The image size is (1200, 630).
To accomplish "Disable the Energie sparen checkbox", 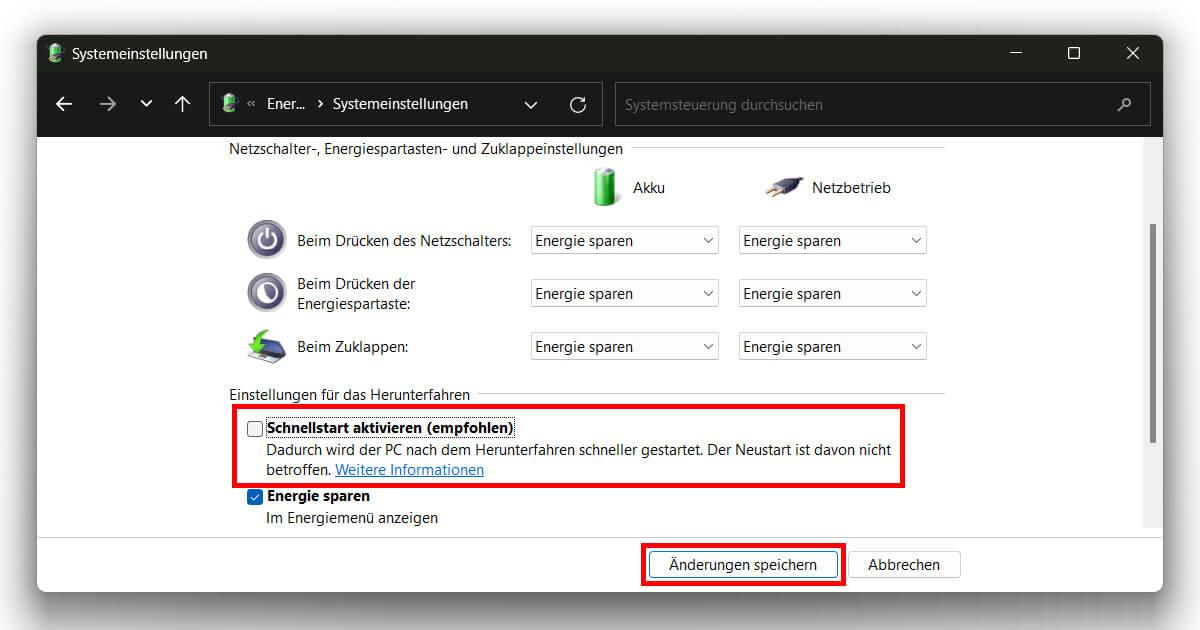I will point(255,496).
